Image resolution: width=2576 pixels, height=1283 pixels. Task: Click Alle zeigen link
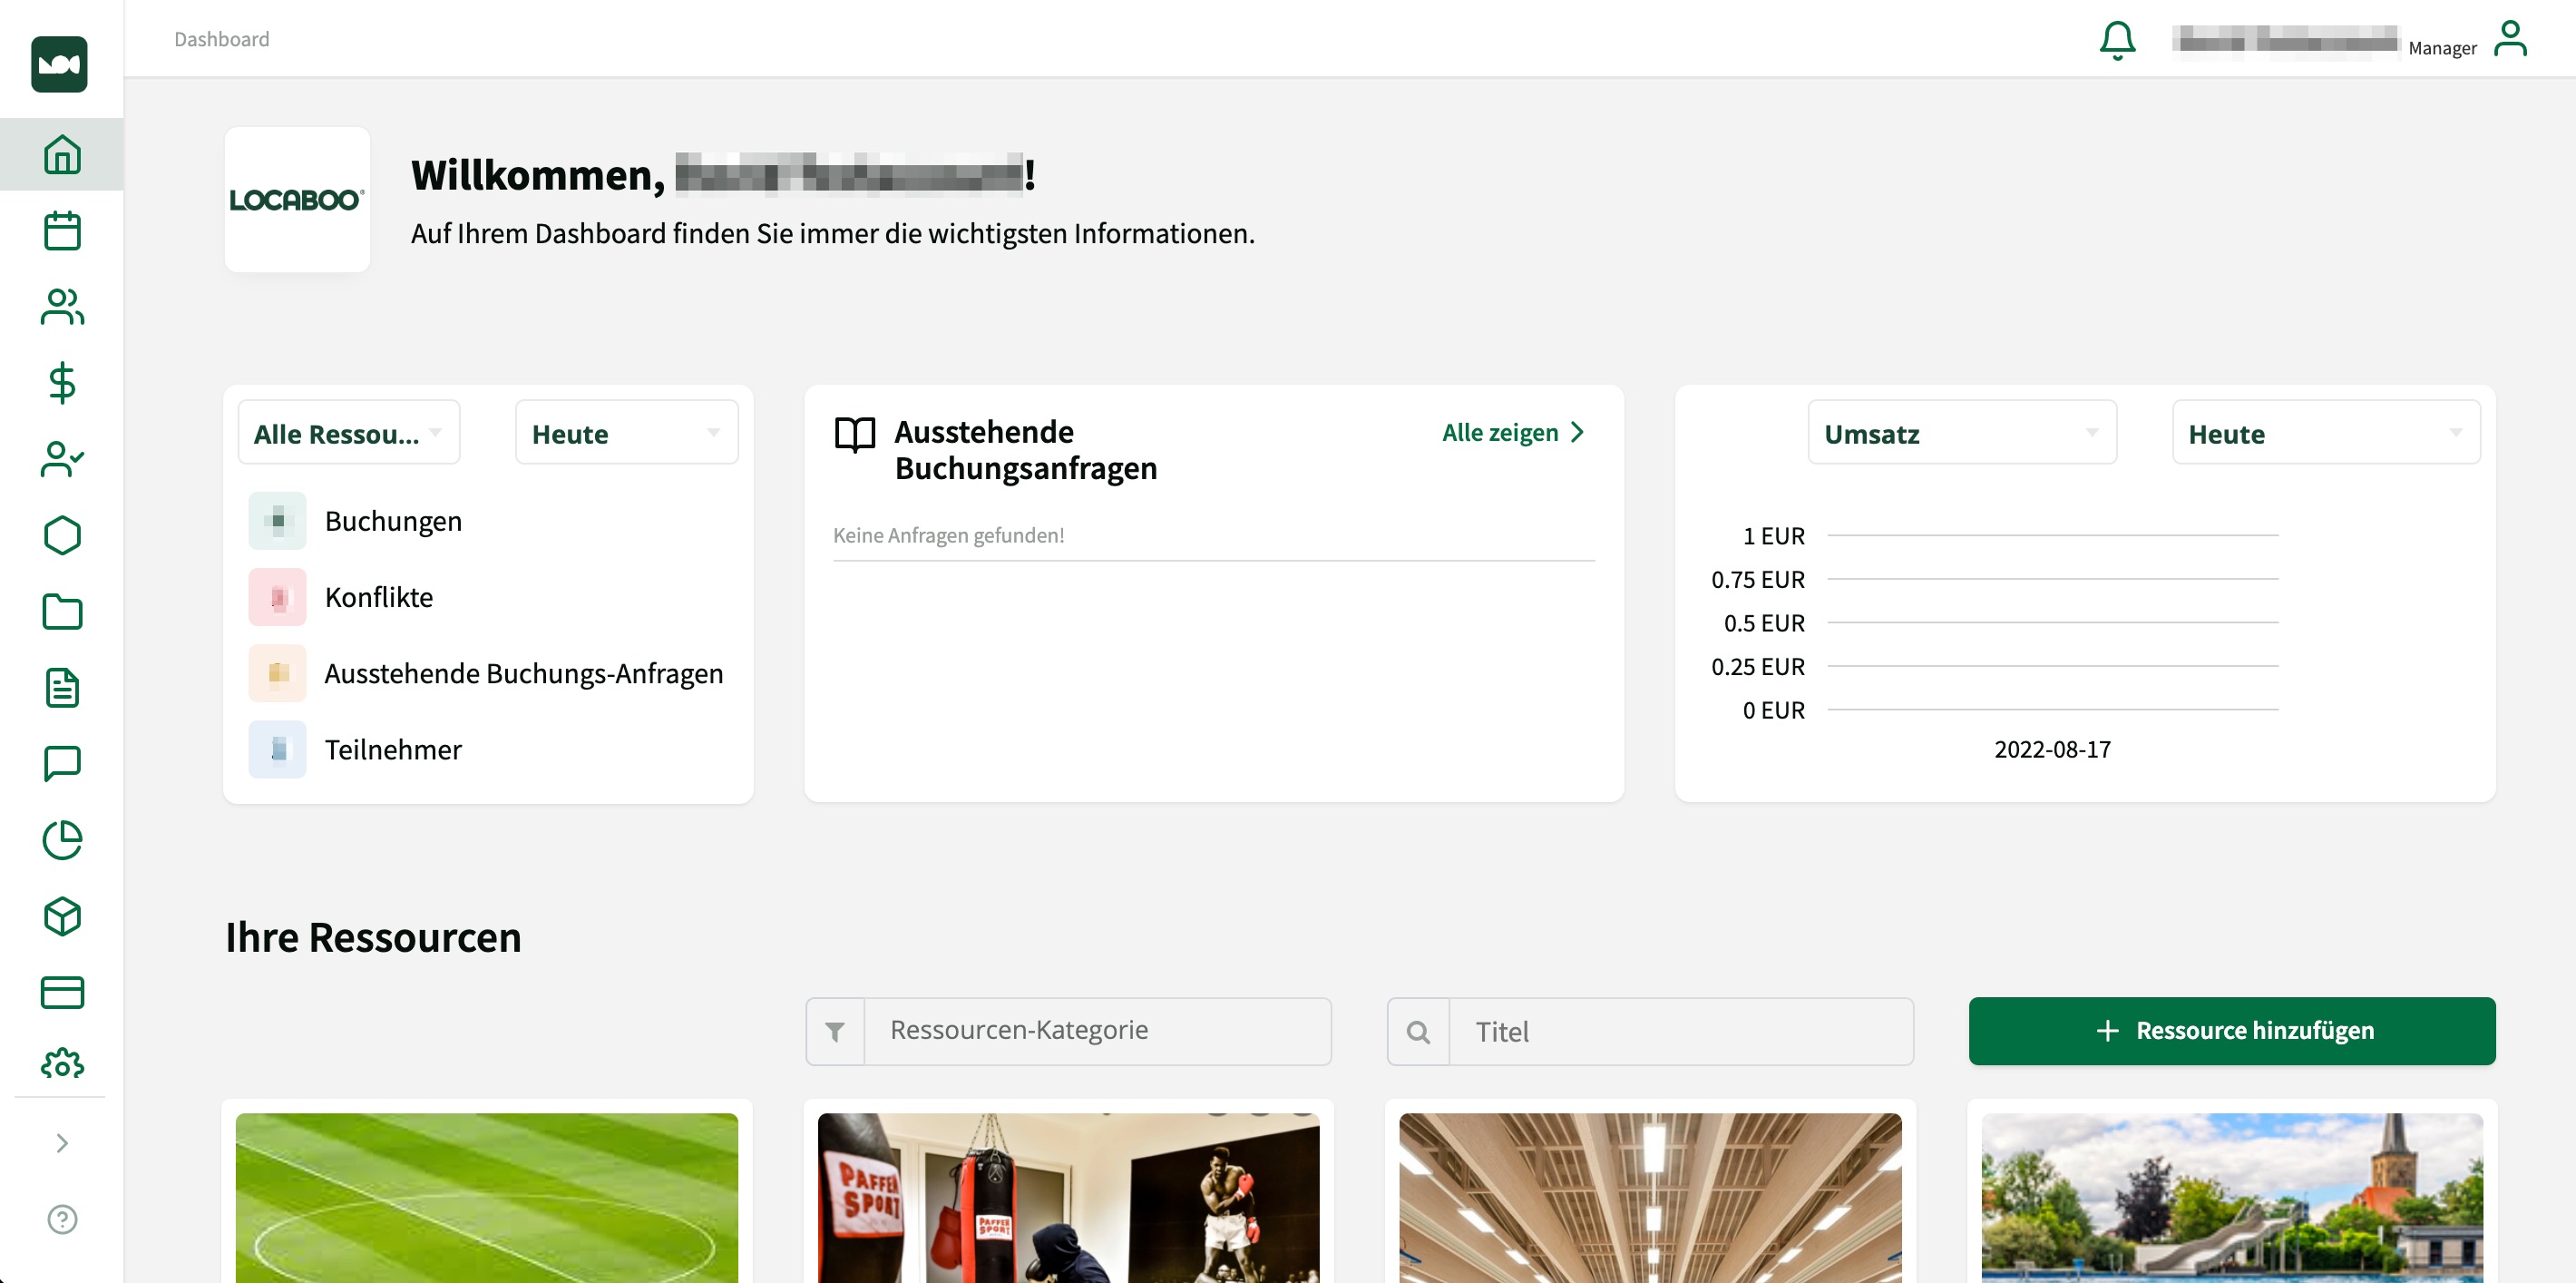pyautogui.click(x=1513, y=432)
